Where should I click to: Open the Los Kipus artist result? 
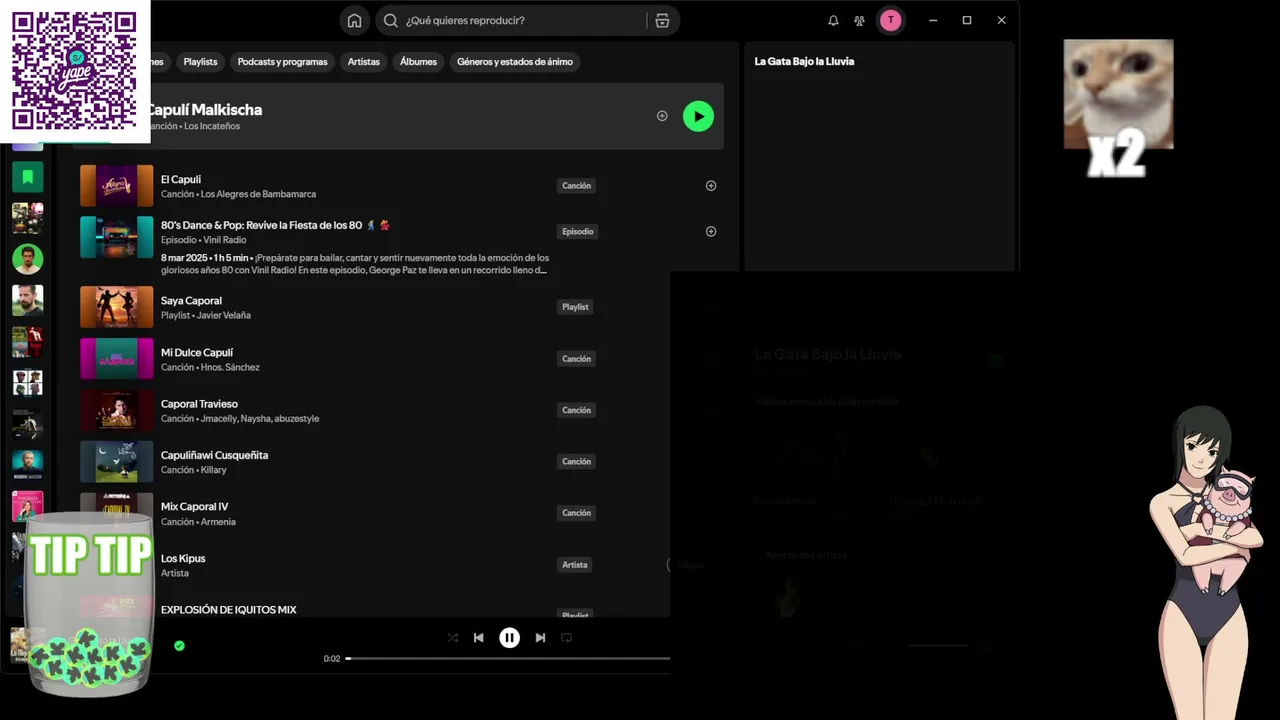[x=183, y=559]
